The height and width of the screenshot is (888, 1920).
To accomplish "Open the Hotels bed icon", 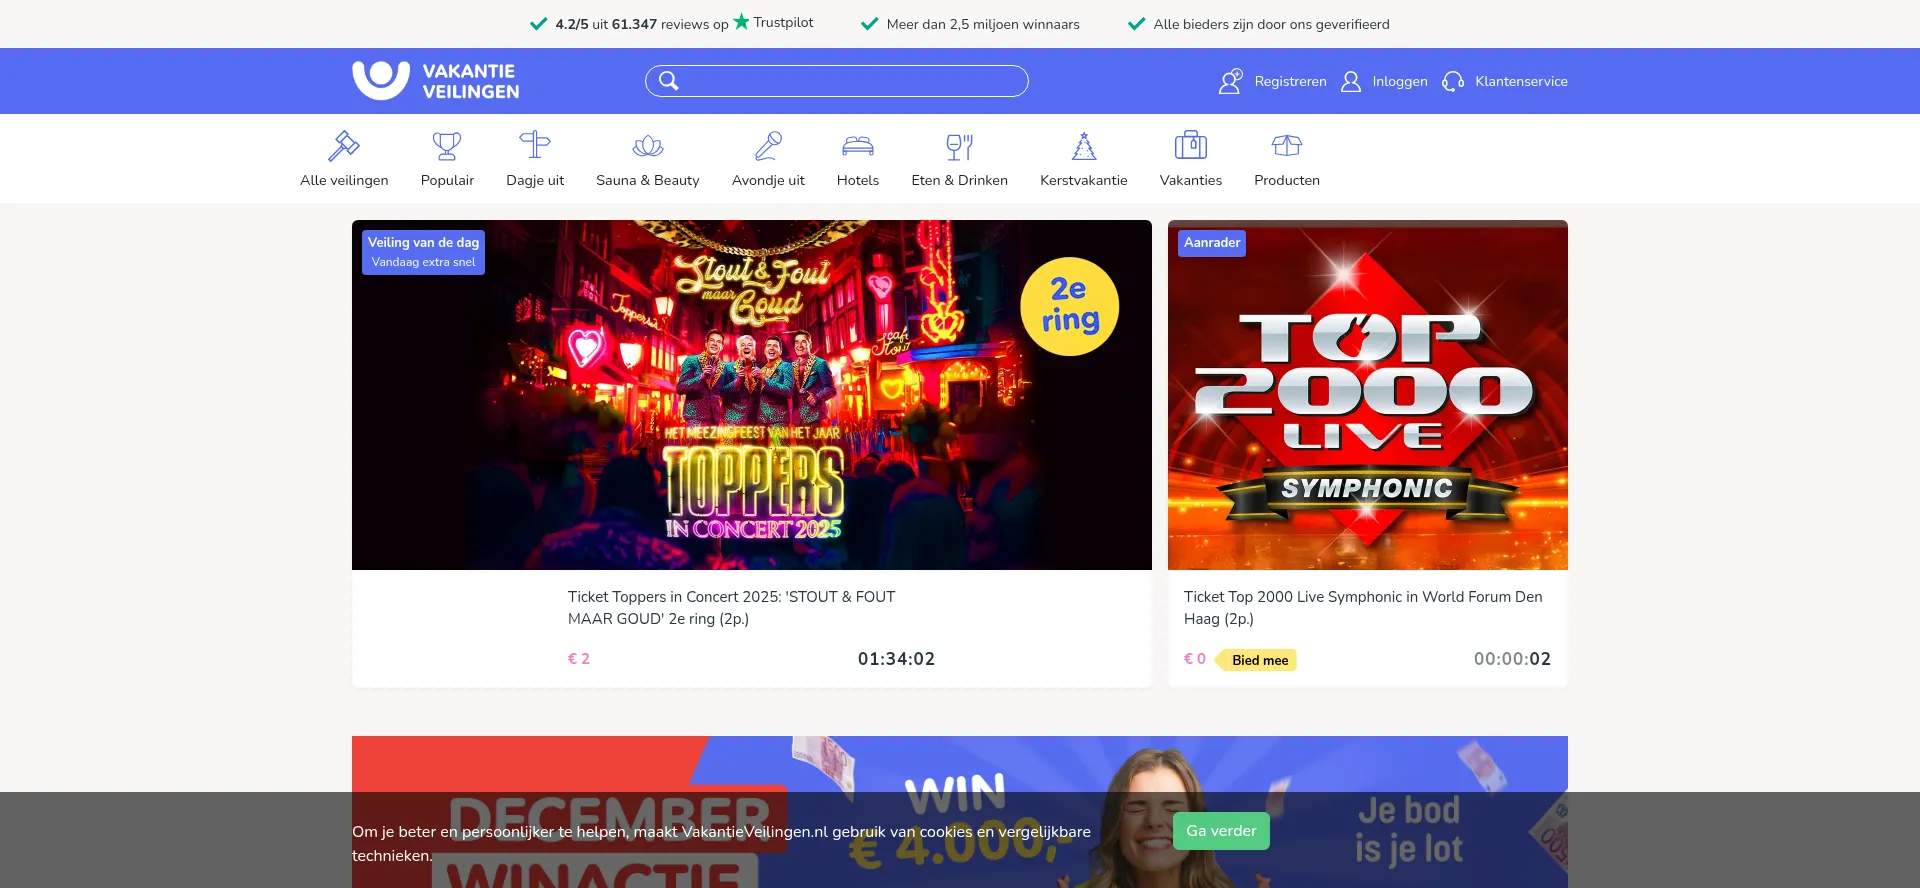I will coord(858,146).
